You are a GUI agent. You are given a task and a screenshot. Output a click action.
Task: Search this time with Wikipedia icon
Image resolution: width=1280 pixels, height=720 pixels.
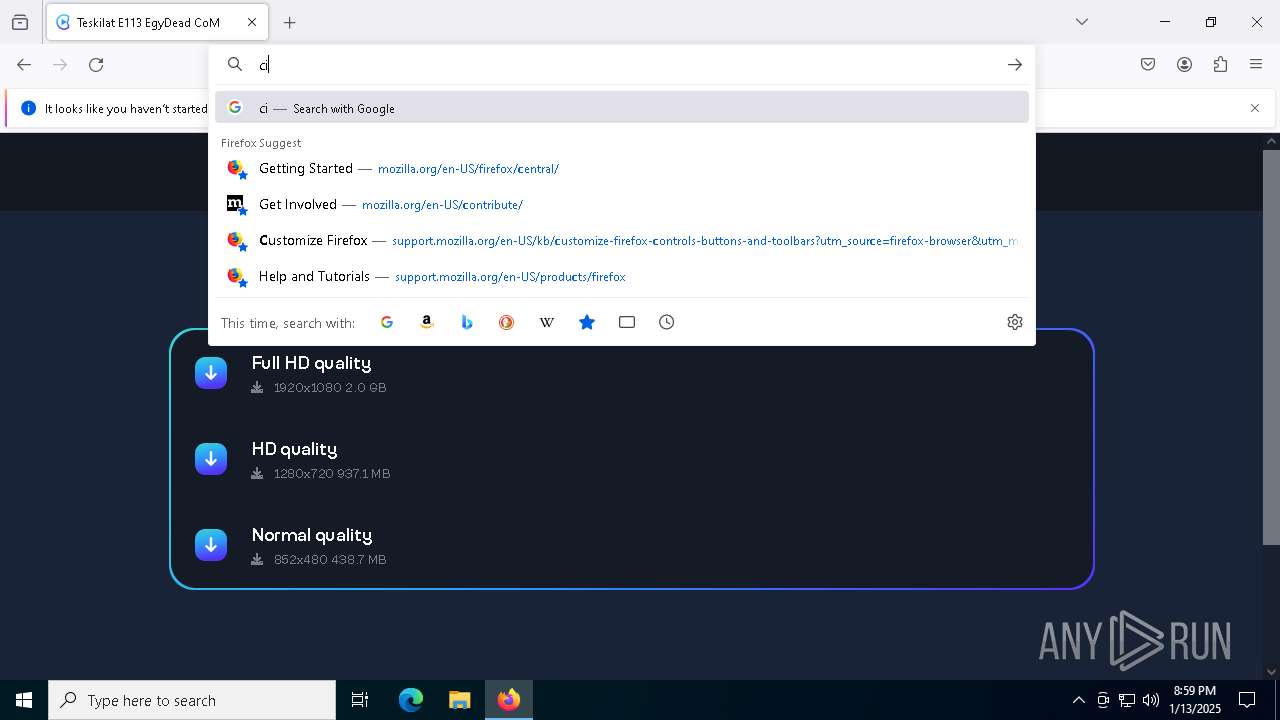pos(547,322)
